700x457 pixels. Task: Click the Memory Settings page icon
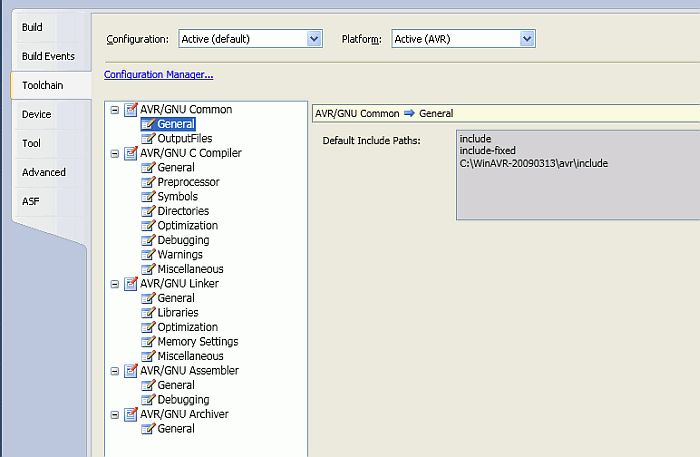(148, 342)
